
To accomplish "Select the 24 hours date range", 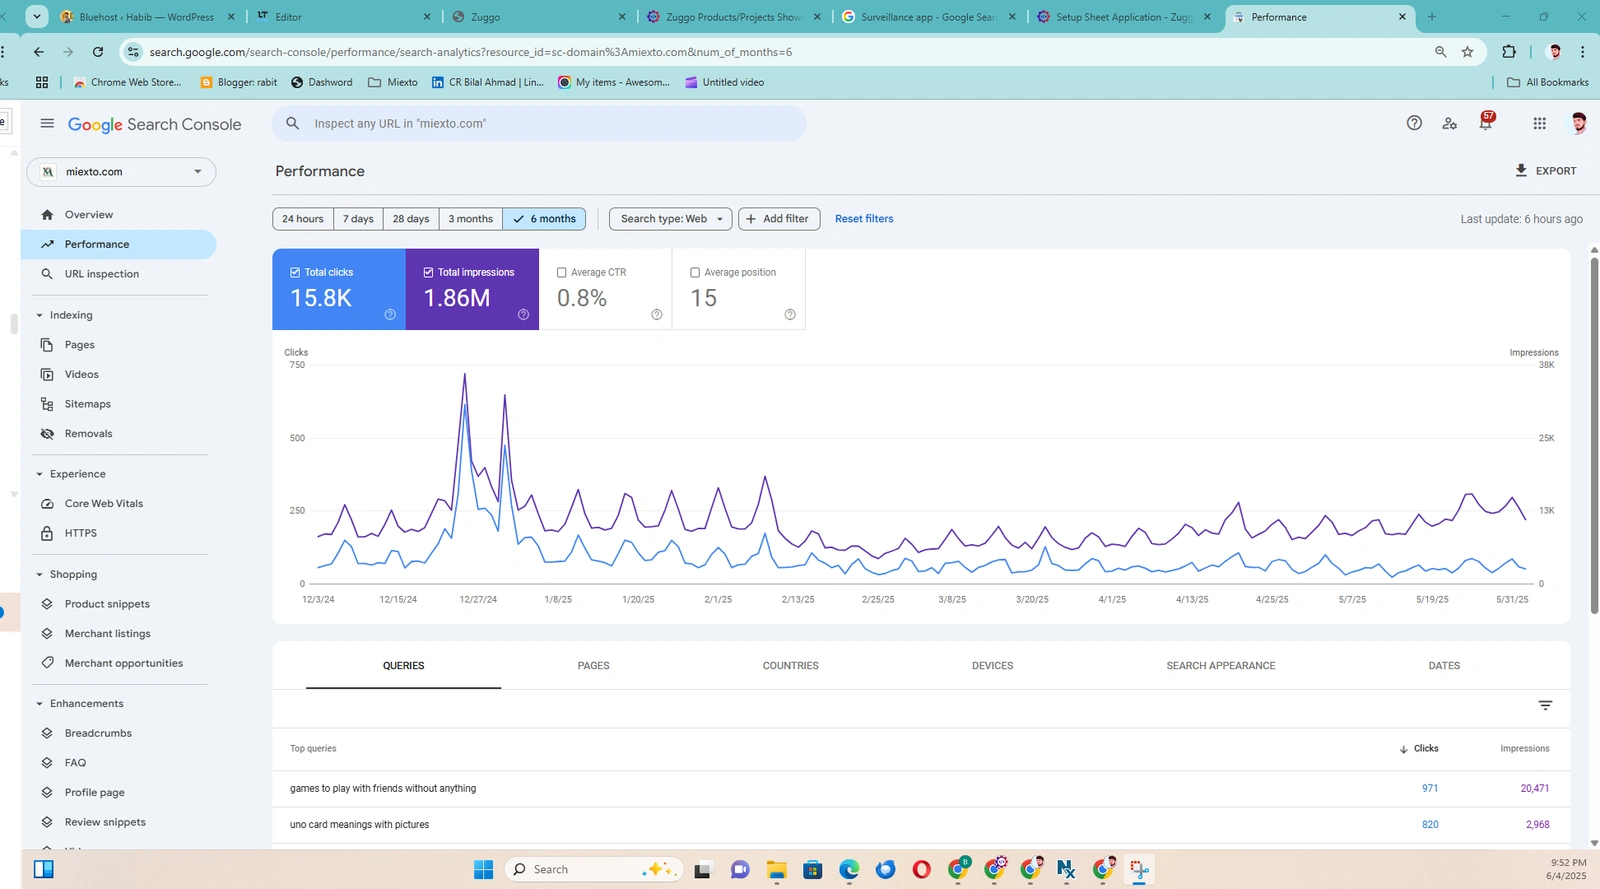I will point(303,219).
